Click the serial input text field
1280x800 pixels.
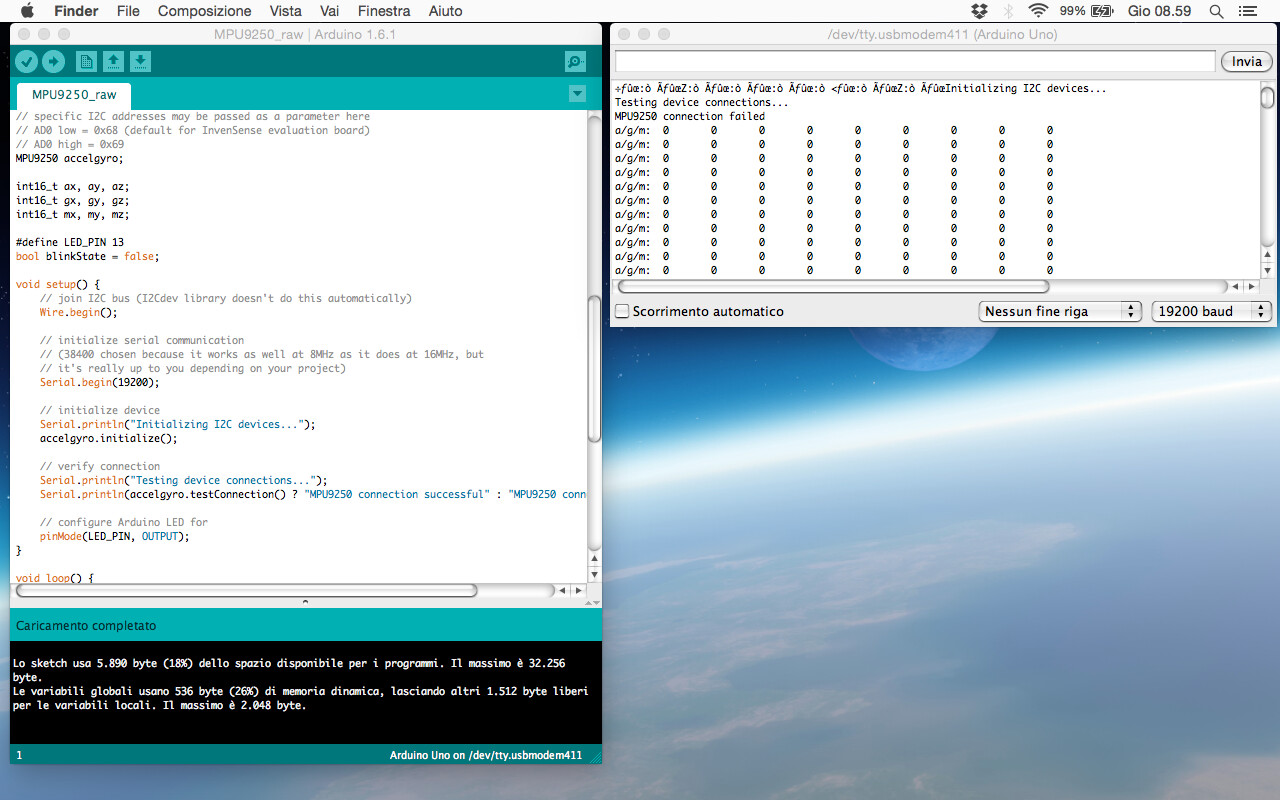click(x=914, y=61)
